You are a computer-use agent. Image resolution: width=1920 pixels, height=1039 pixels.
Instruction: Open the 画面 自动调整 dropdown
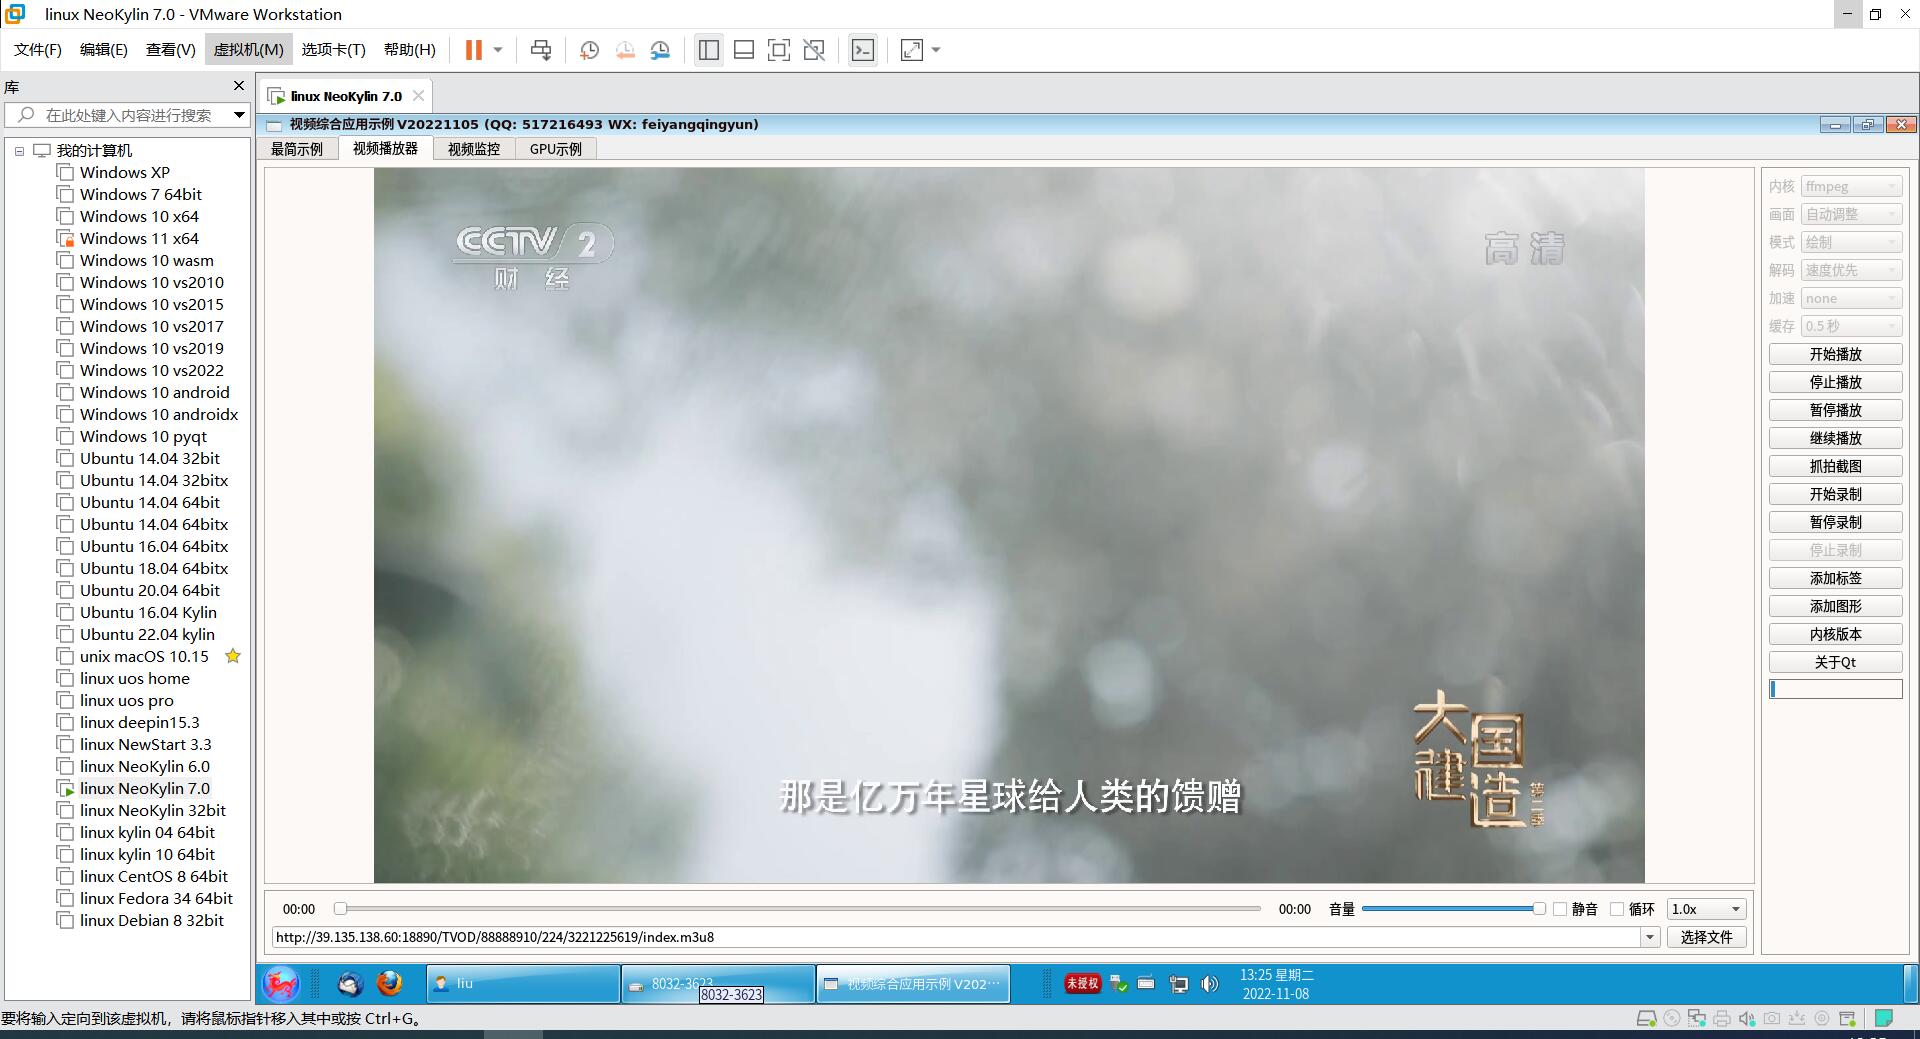[x=1851, y=214]
